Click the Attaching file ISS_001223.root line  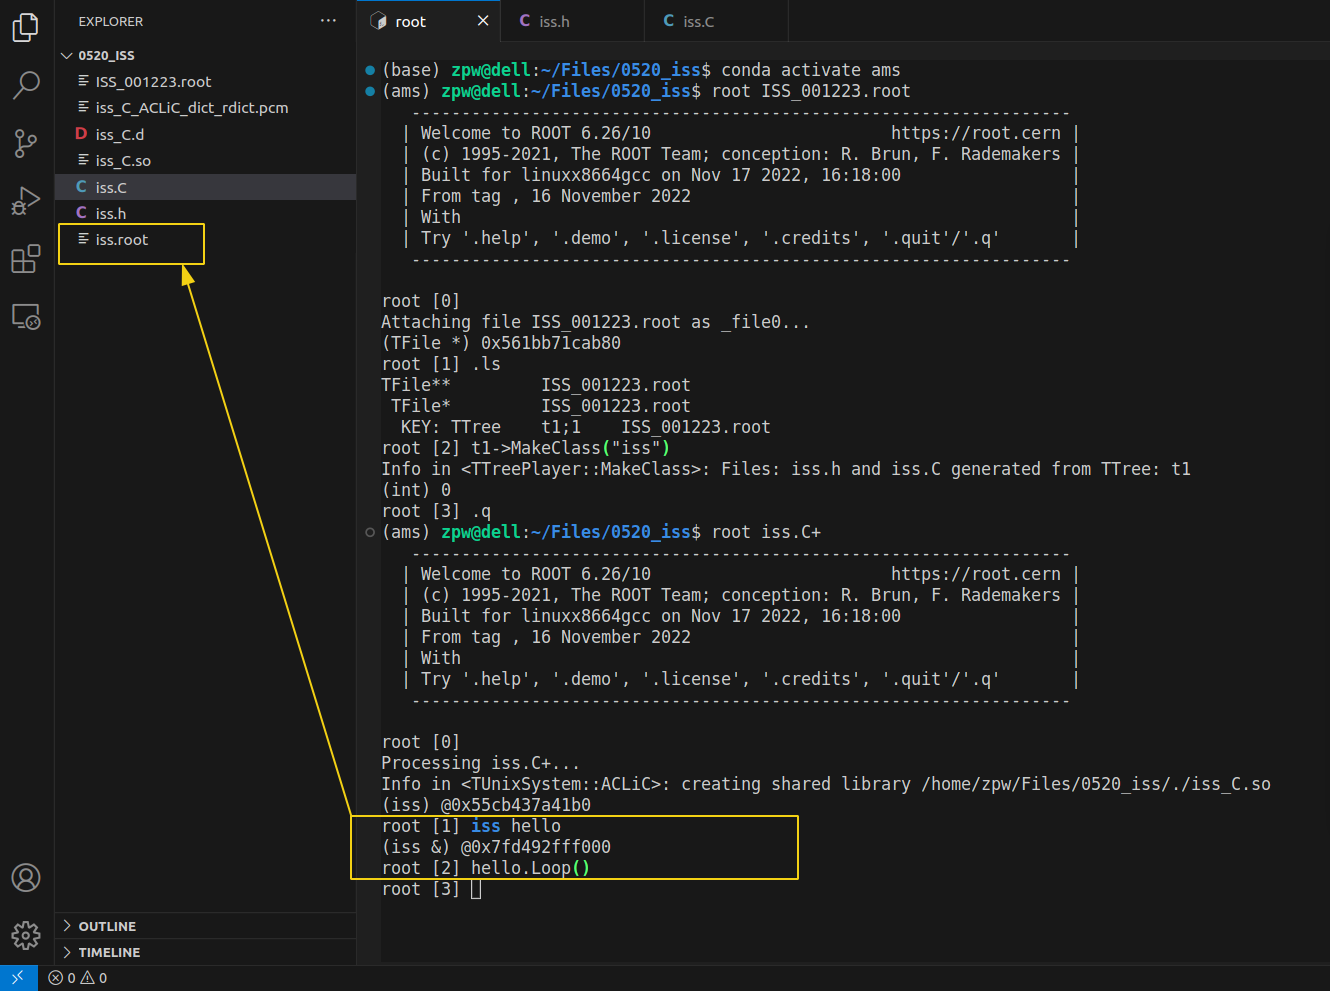point(595,322)
